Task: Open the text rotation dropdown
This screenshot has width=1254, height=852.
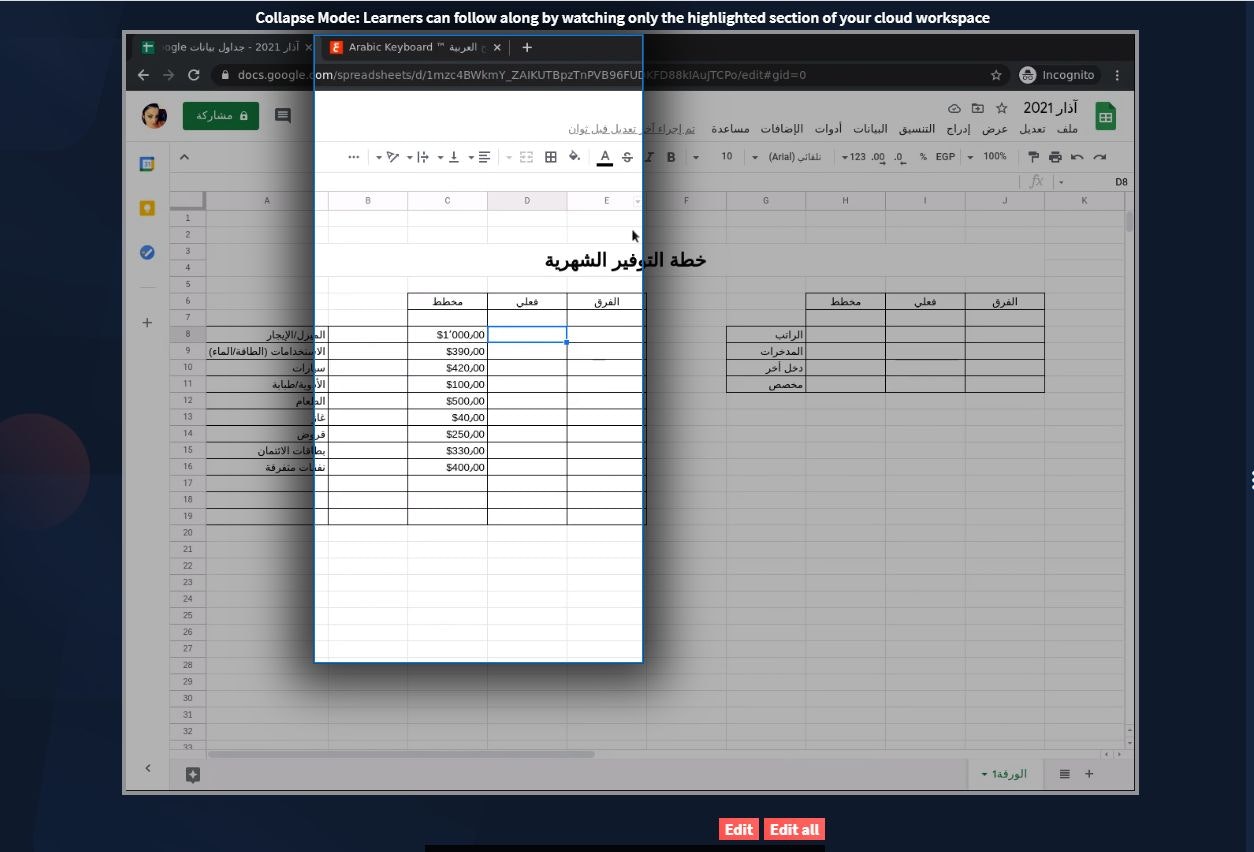Action: pyautogui.click(x=388, y=157)
